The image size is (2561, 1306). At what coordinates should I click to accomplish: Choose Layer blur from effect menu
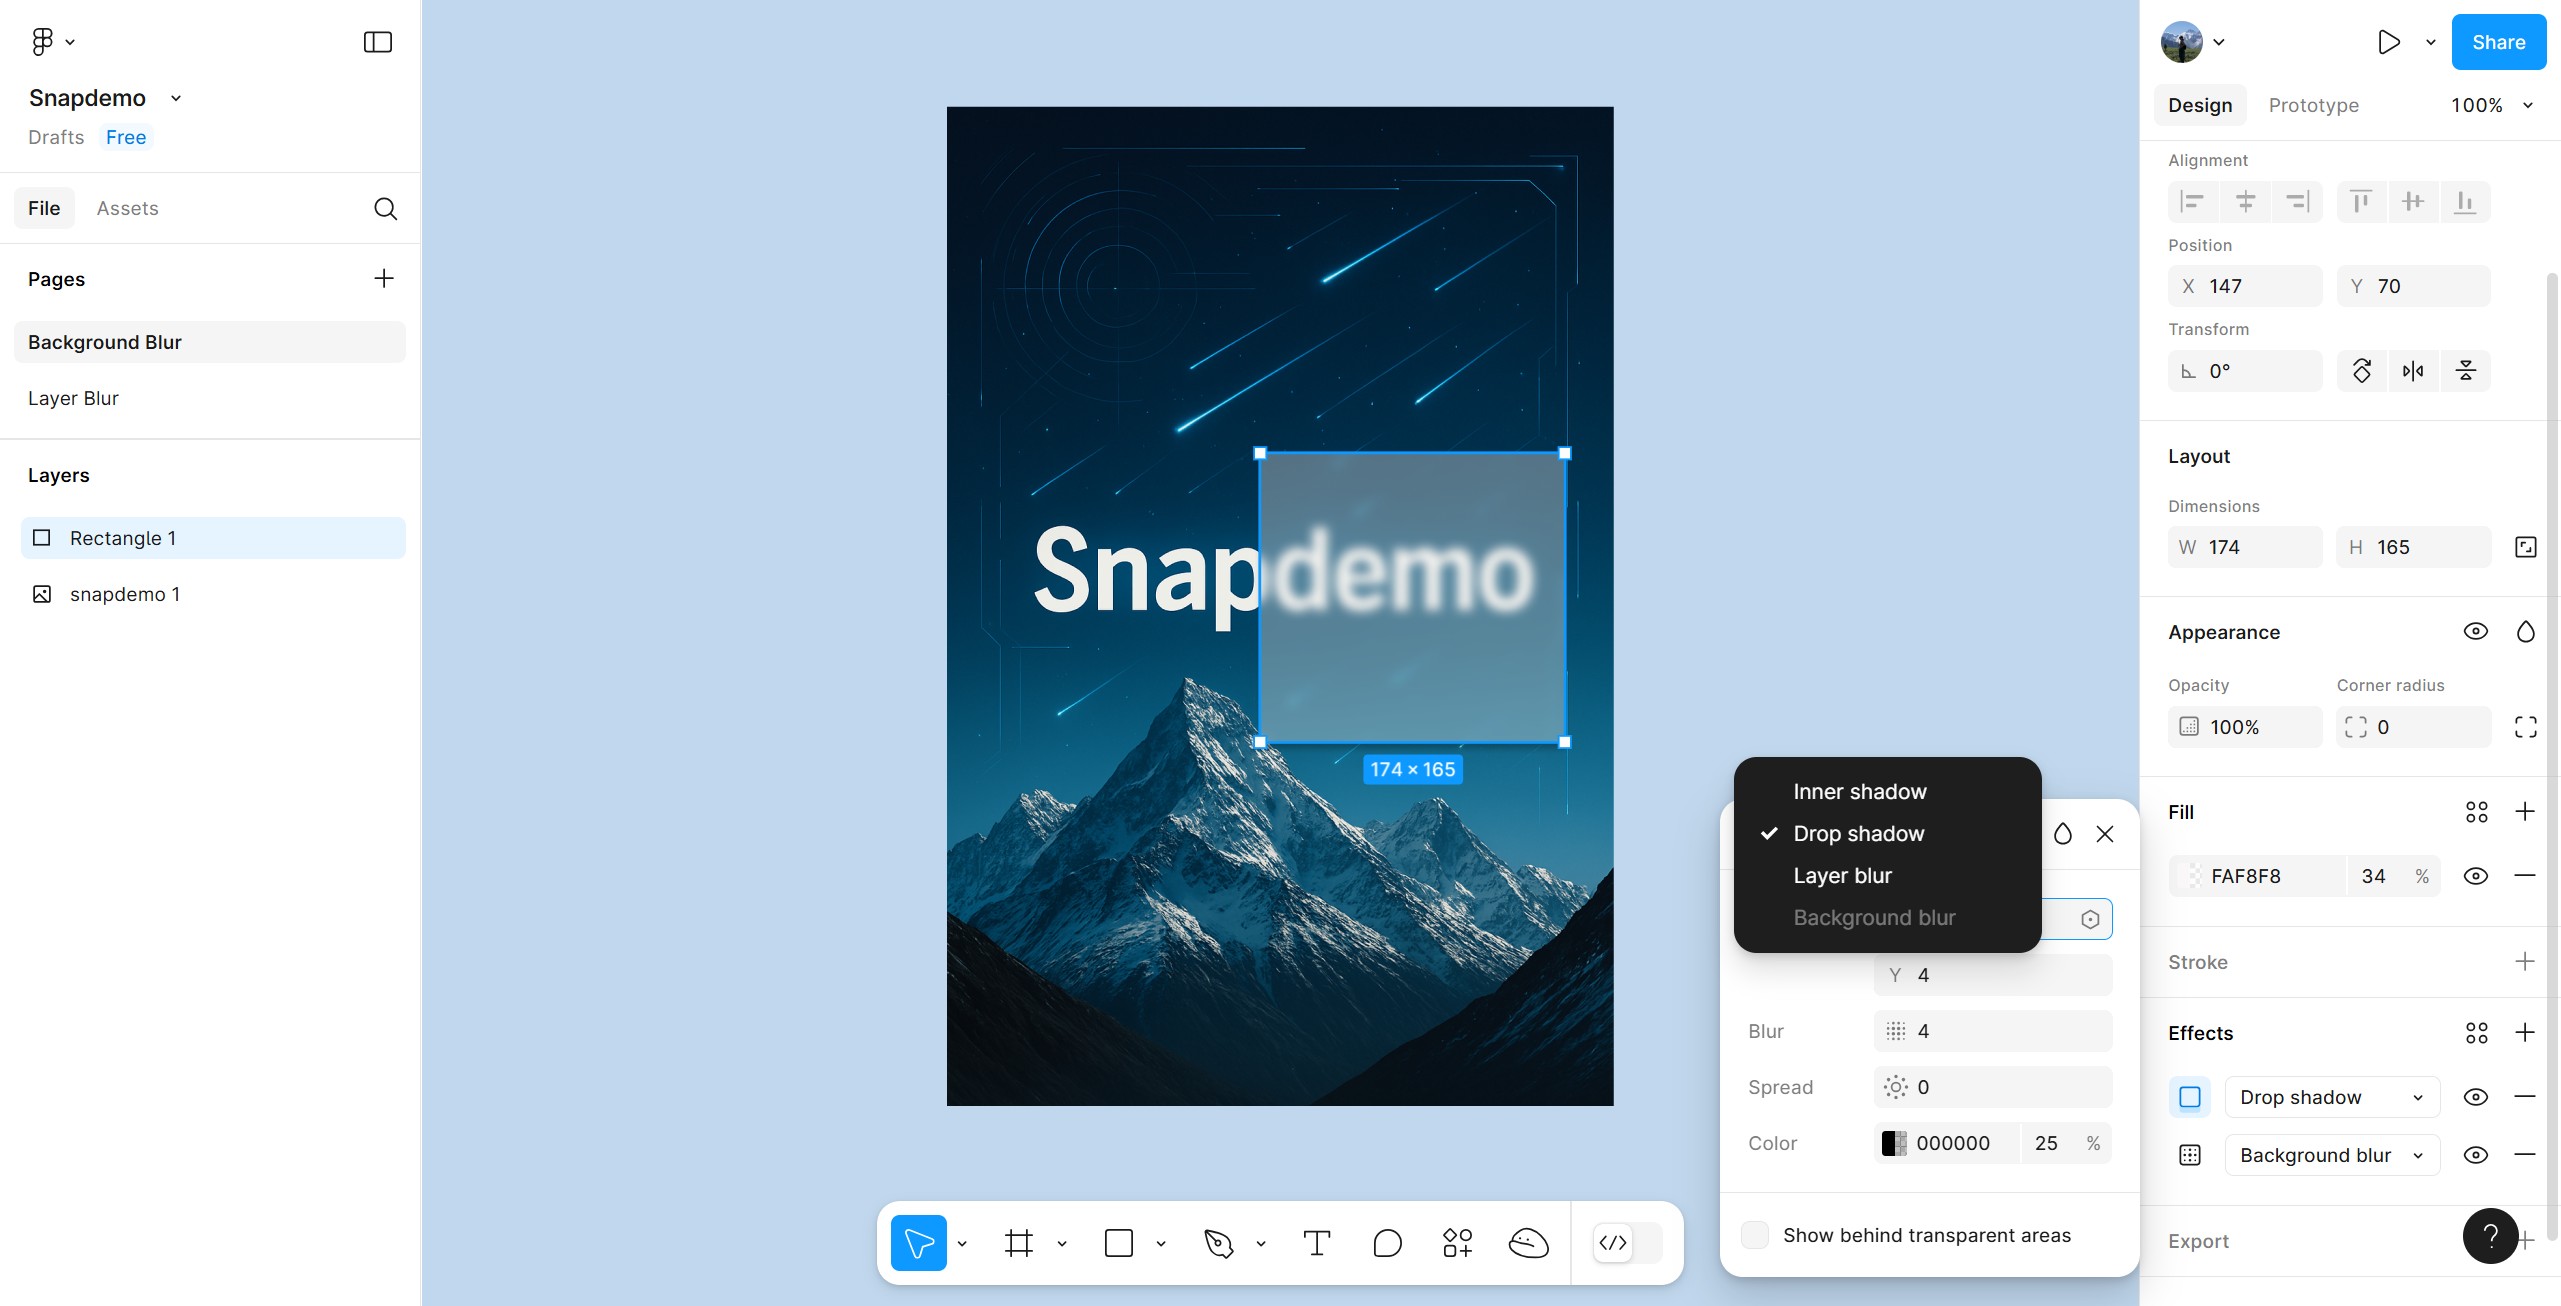[x=1842, y=875]
